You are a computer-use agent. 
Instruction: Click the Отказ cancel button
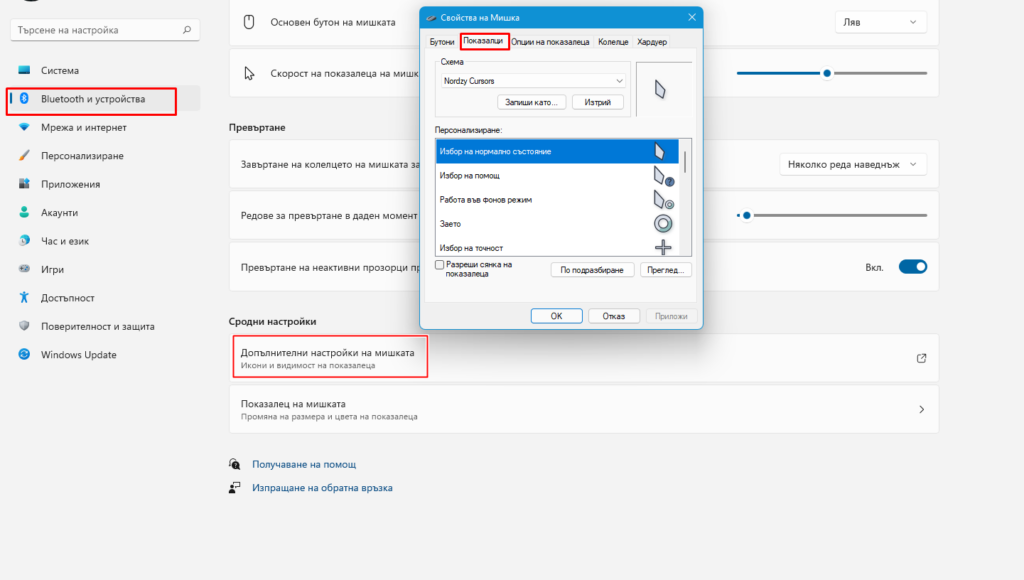(x=614, y=316)
